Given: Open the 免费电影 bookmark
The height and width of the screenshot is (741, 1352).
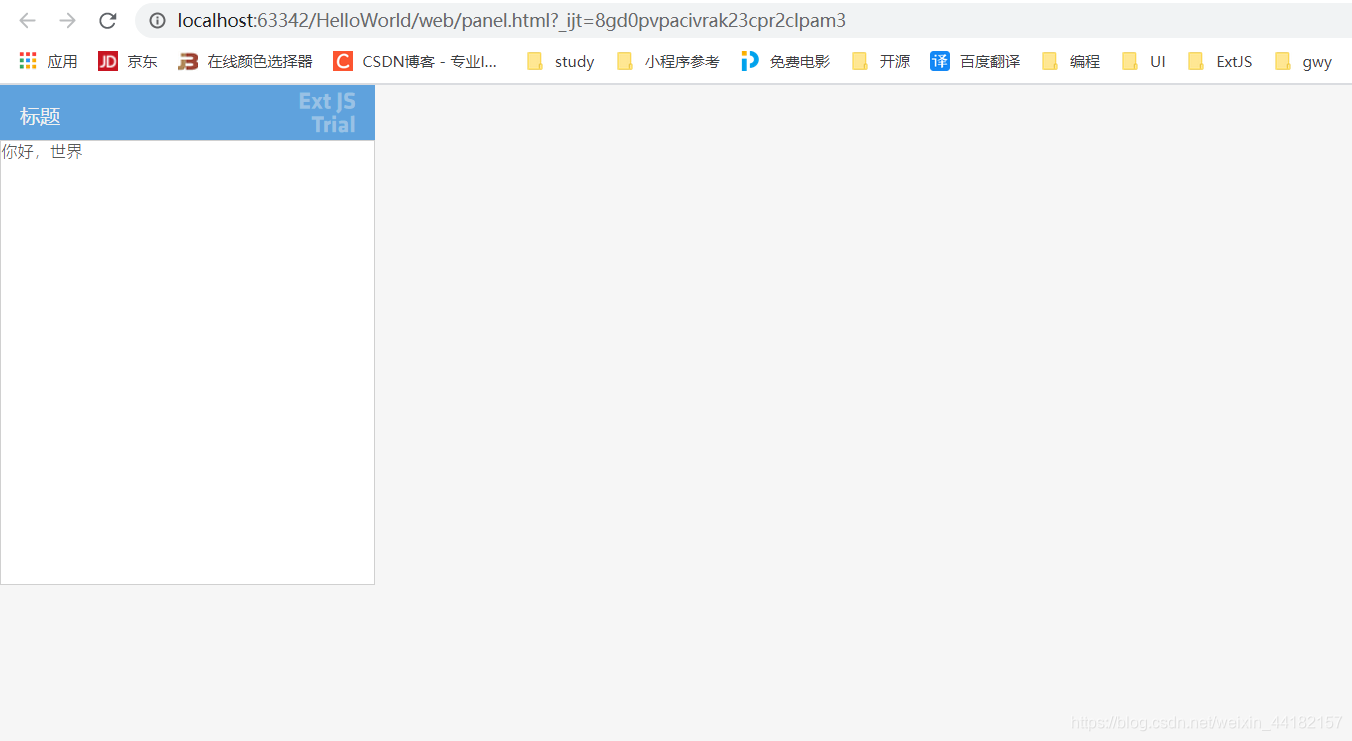Looking at the screenshot, I should 786,61.
